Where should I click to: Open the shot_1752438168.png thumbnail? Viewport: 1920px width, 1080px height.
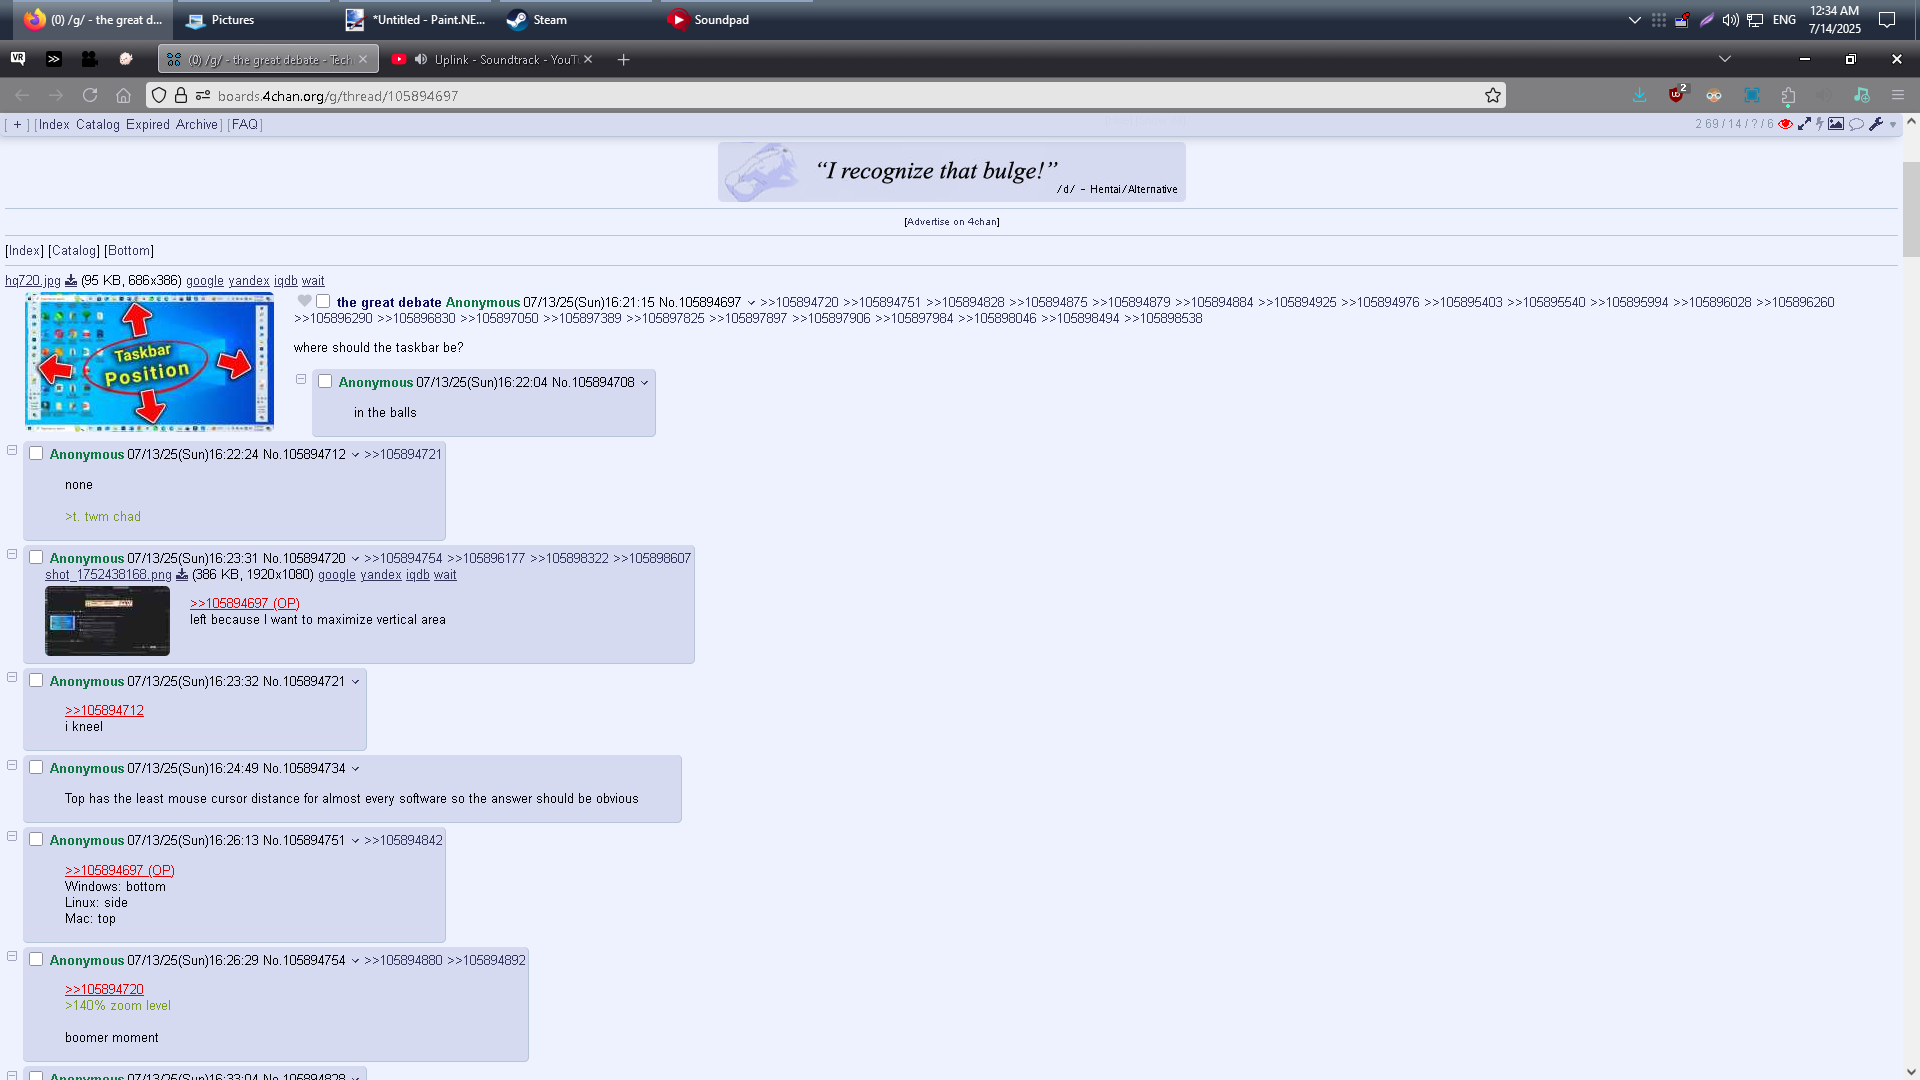(107, 620)
